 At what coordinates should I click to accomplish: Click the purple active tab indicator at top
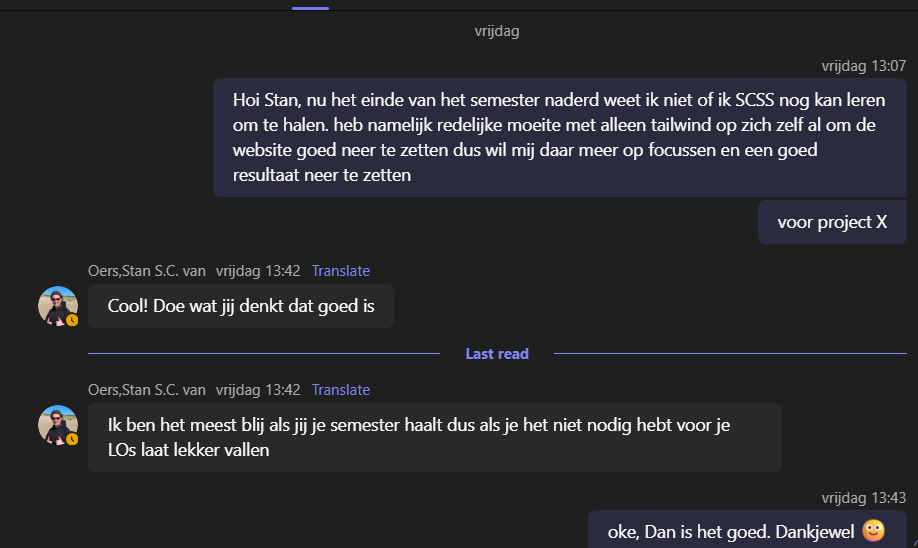click(x=310, y=6)
